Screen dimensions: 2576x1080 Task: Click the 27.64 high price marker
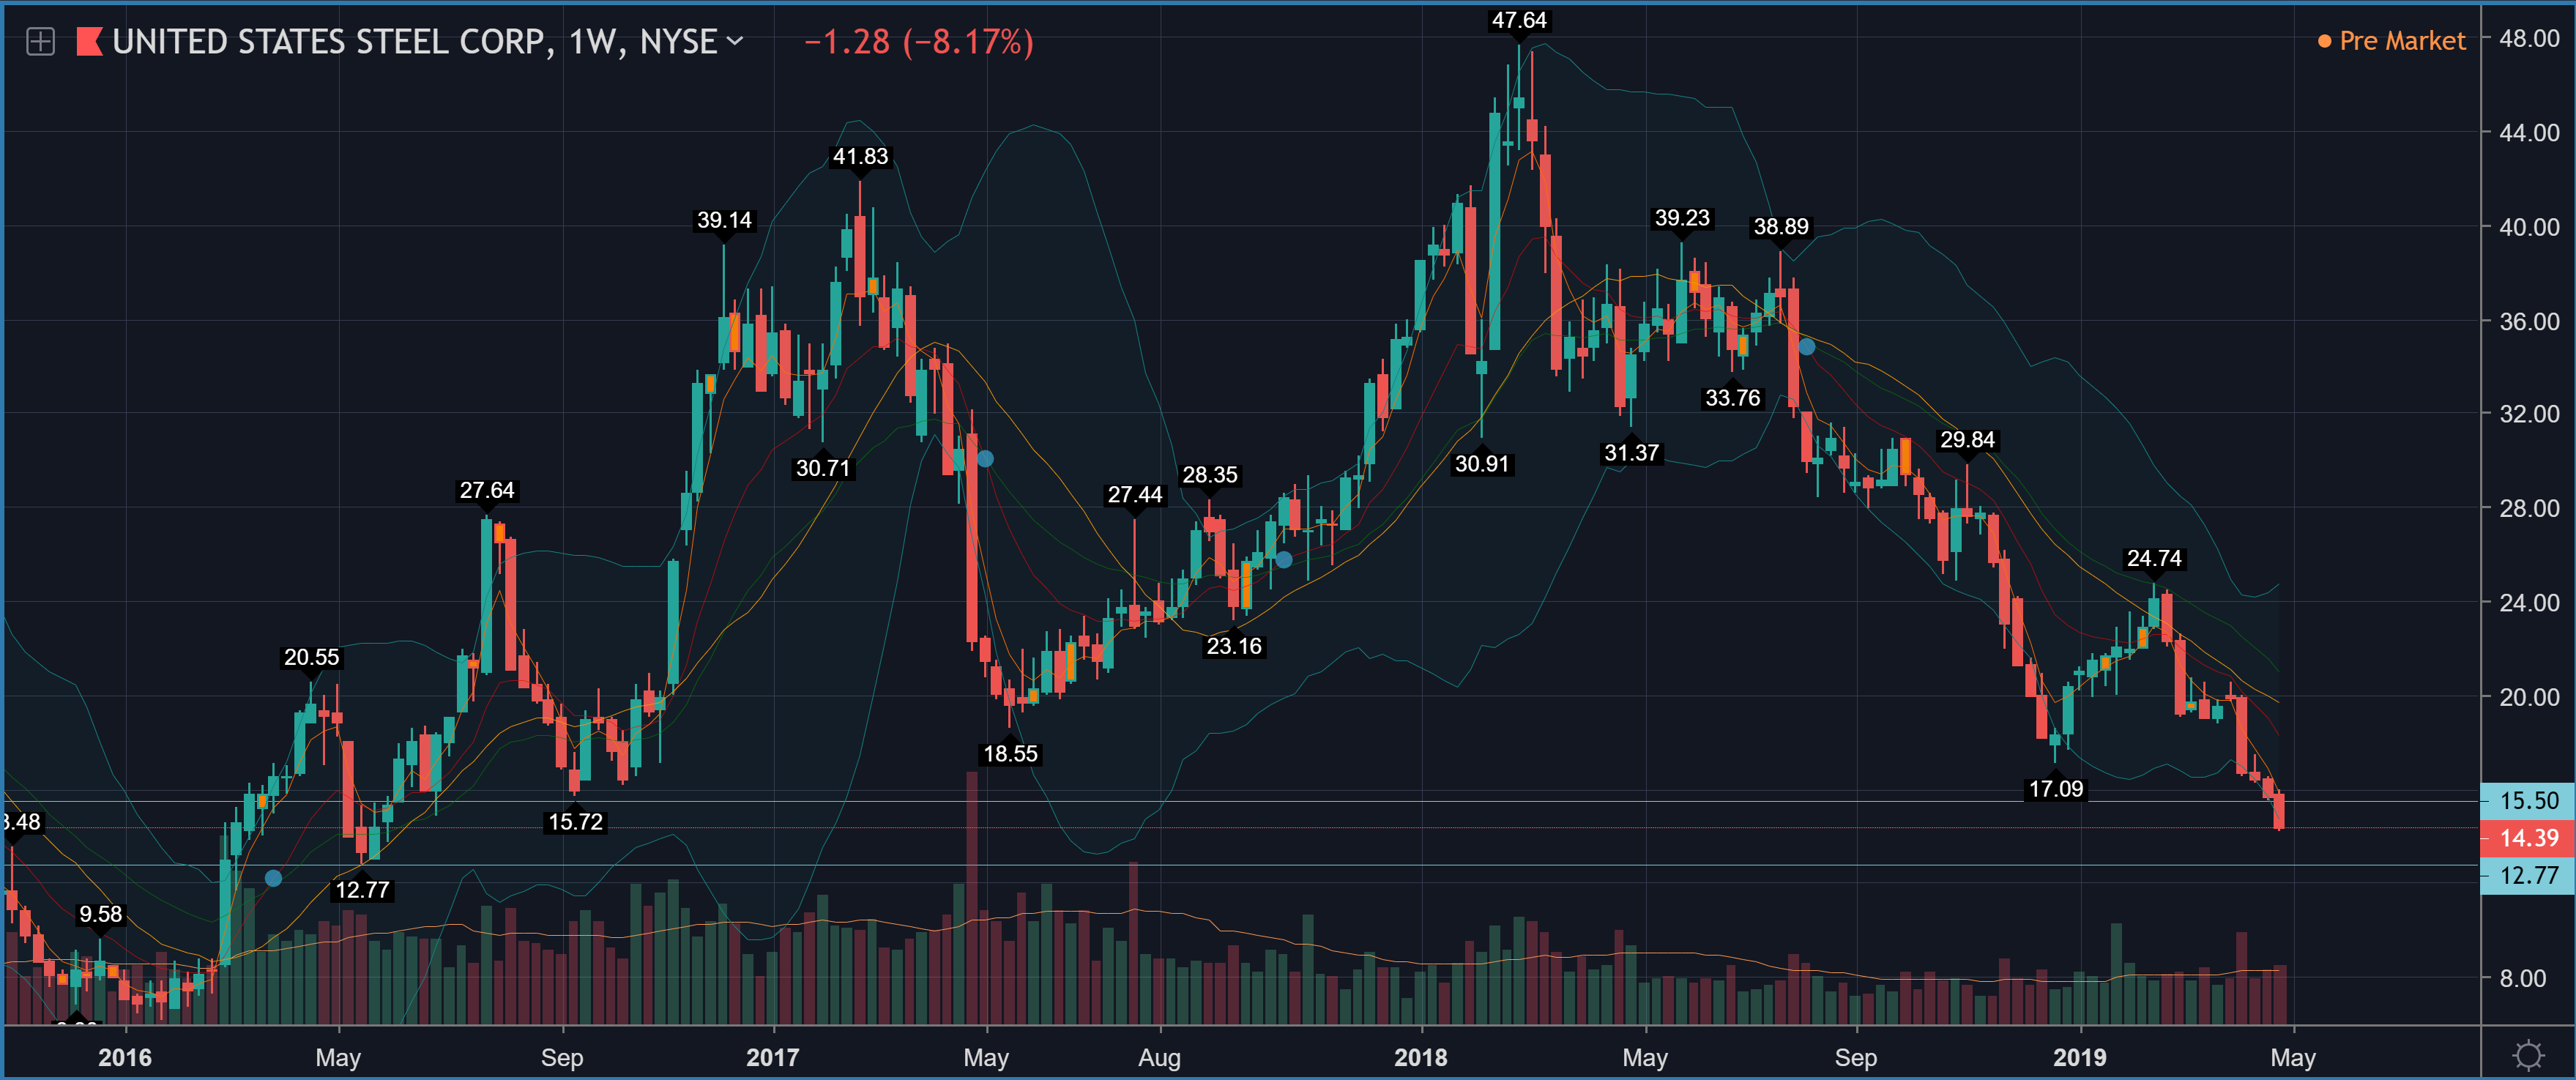[x=487, y=491]
